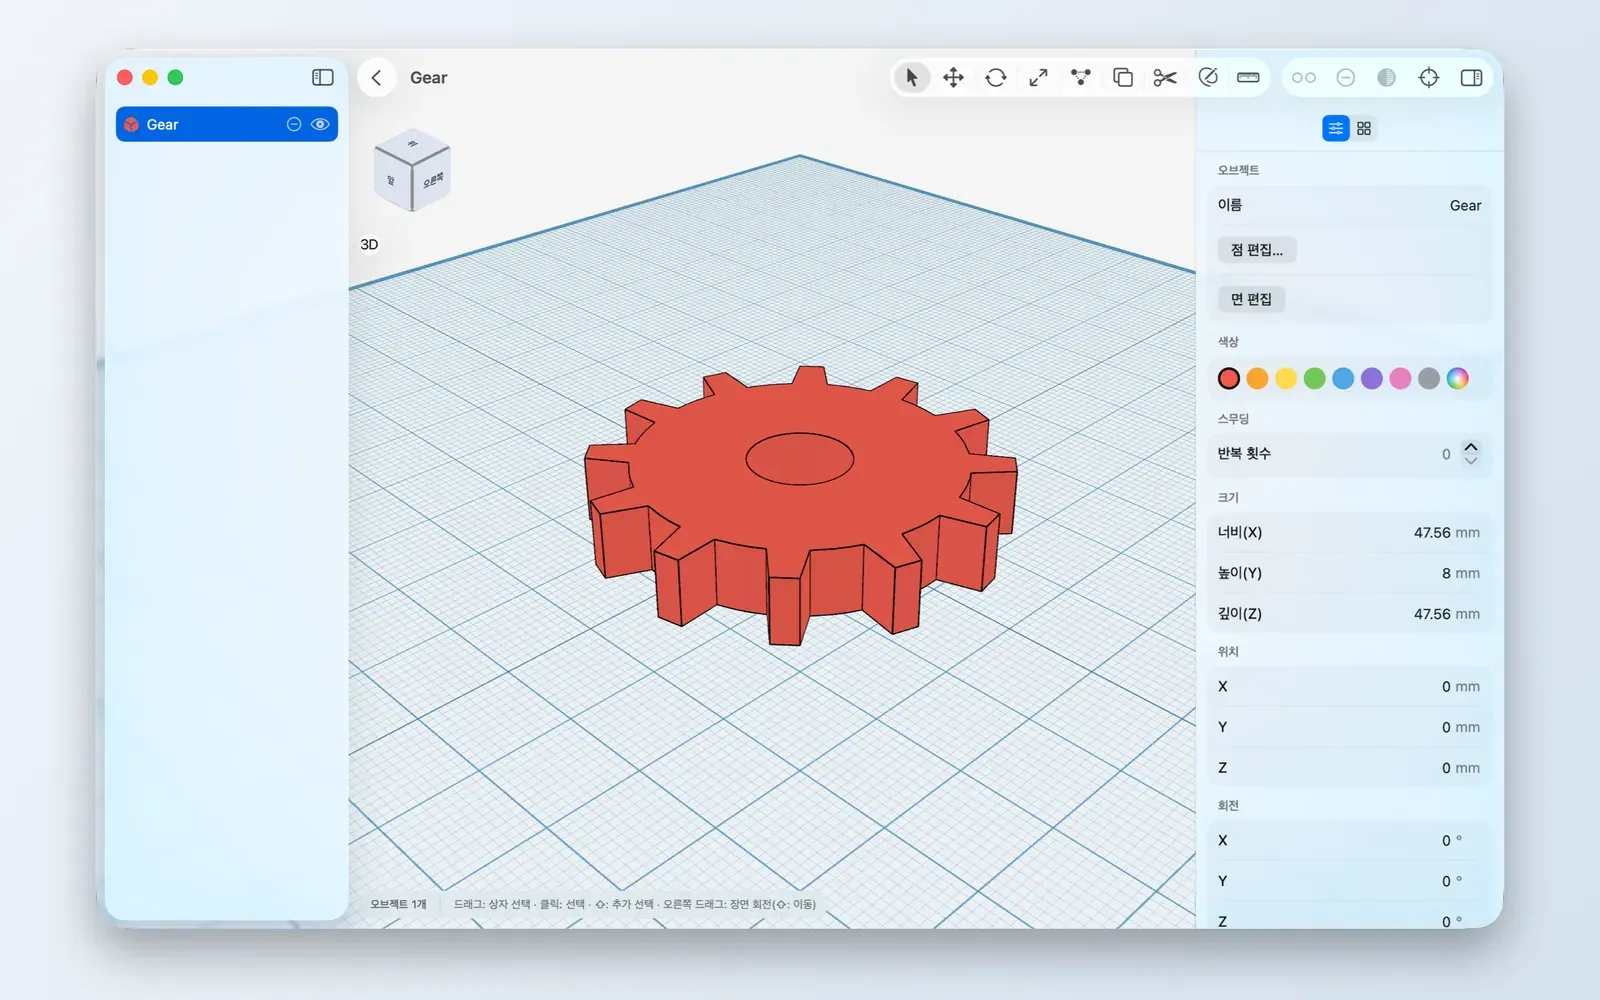This screenshot has width=1600, height=1000.
Task: Click the two-circles group icon
Action: (1304, 78)
